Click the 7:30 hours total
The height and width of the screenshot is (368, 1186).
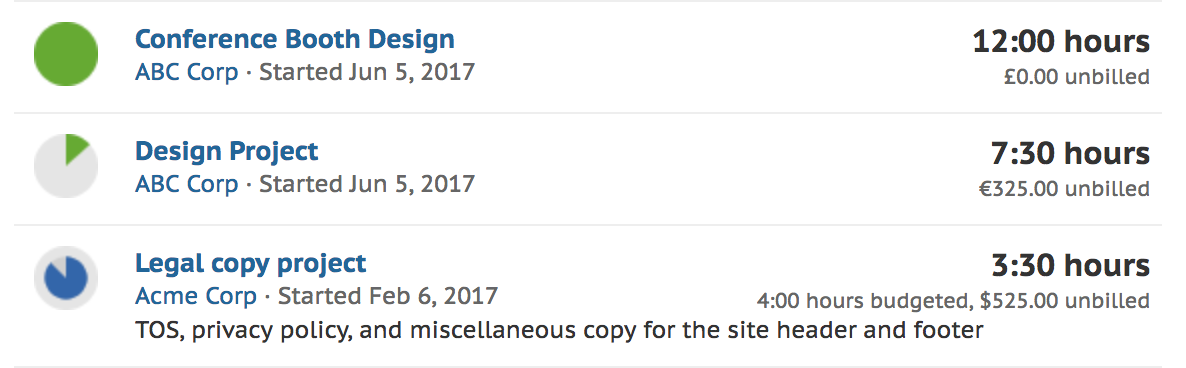tap(1070, 153)
